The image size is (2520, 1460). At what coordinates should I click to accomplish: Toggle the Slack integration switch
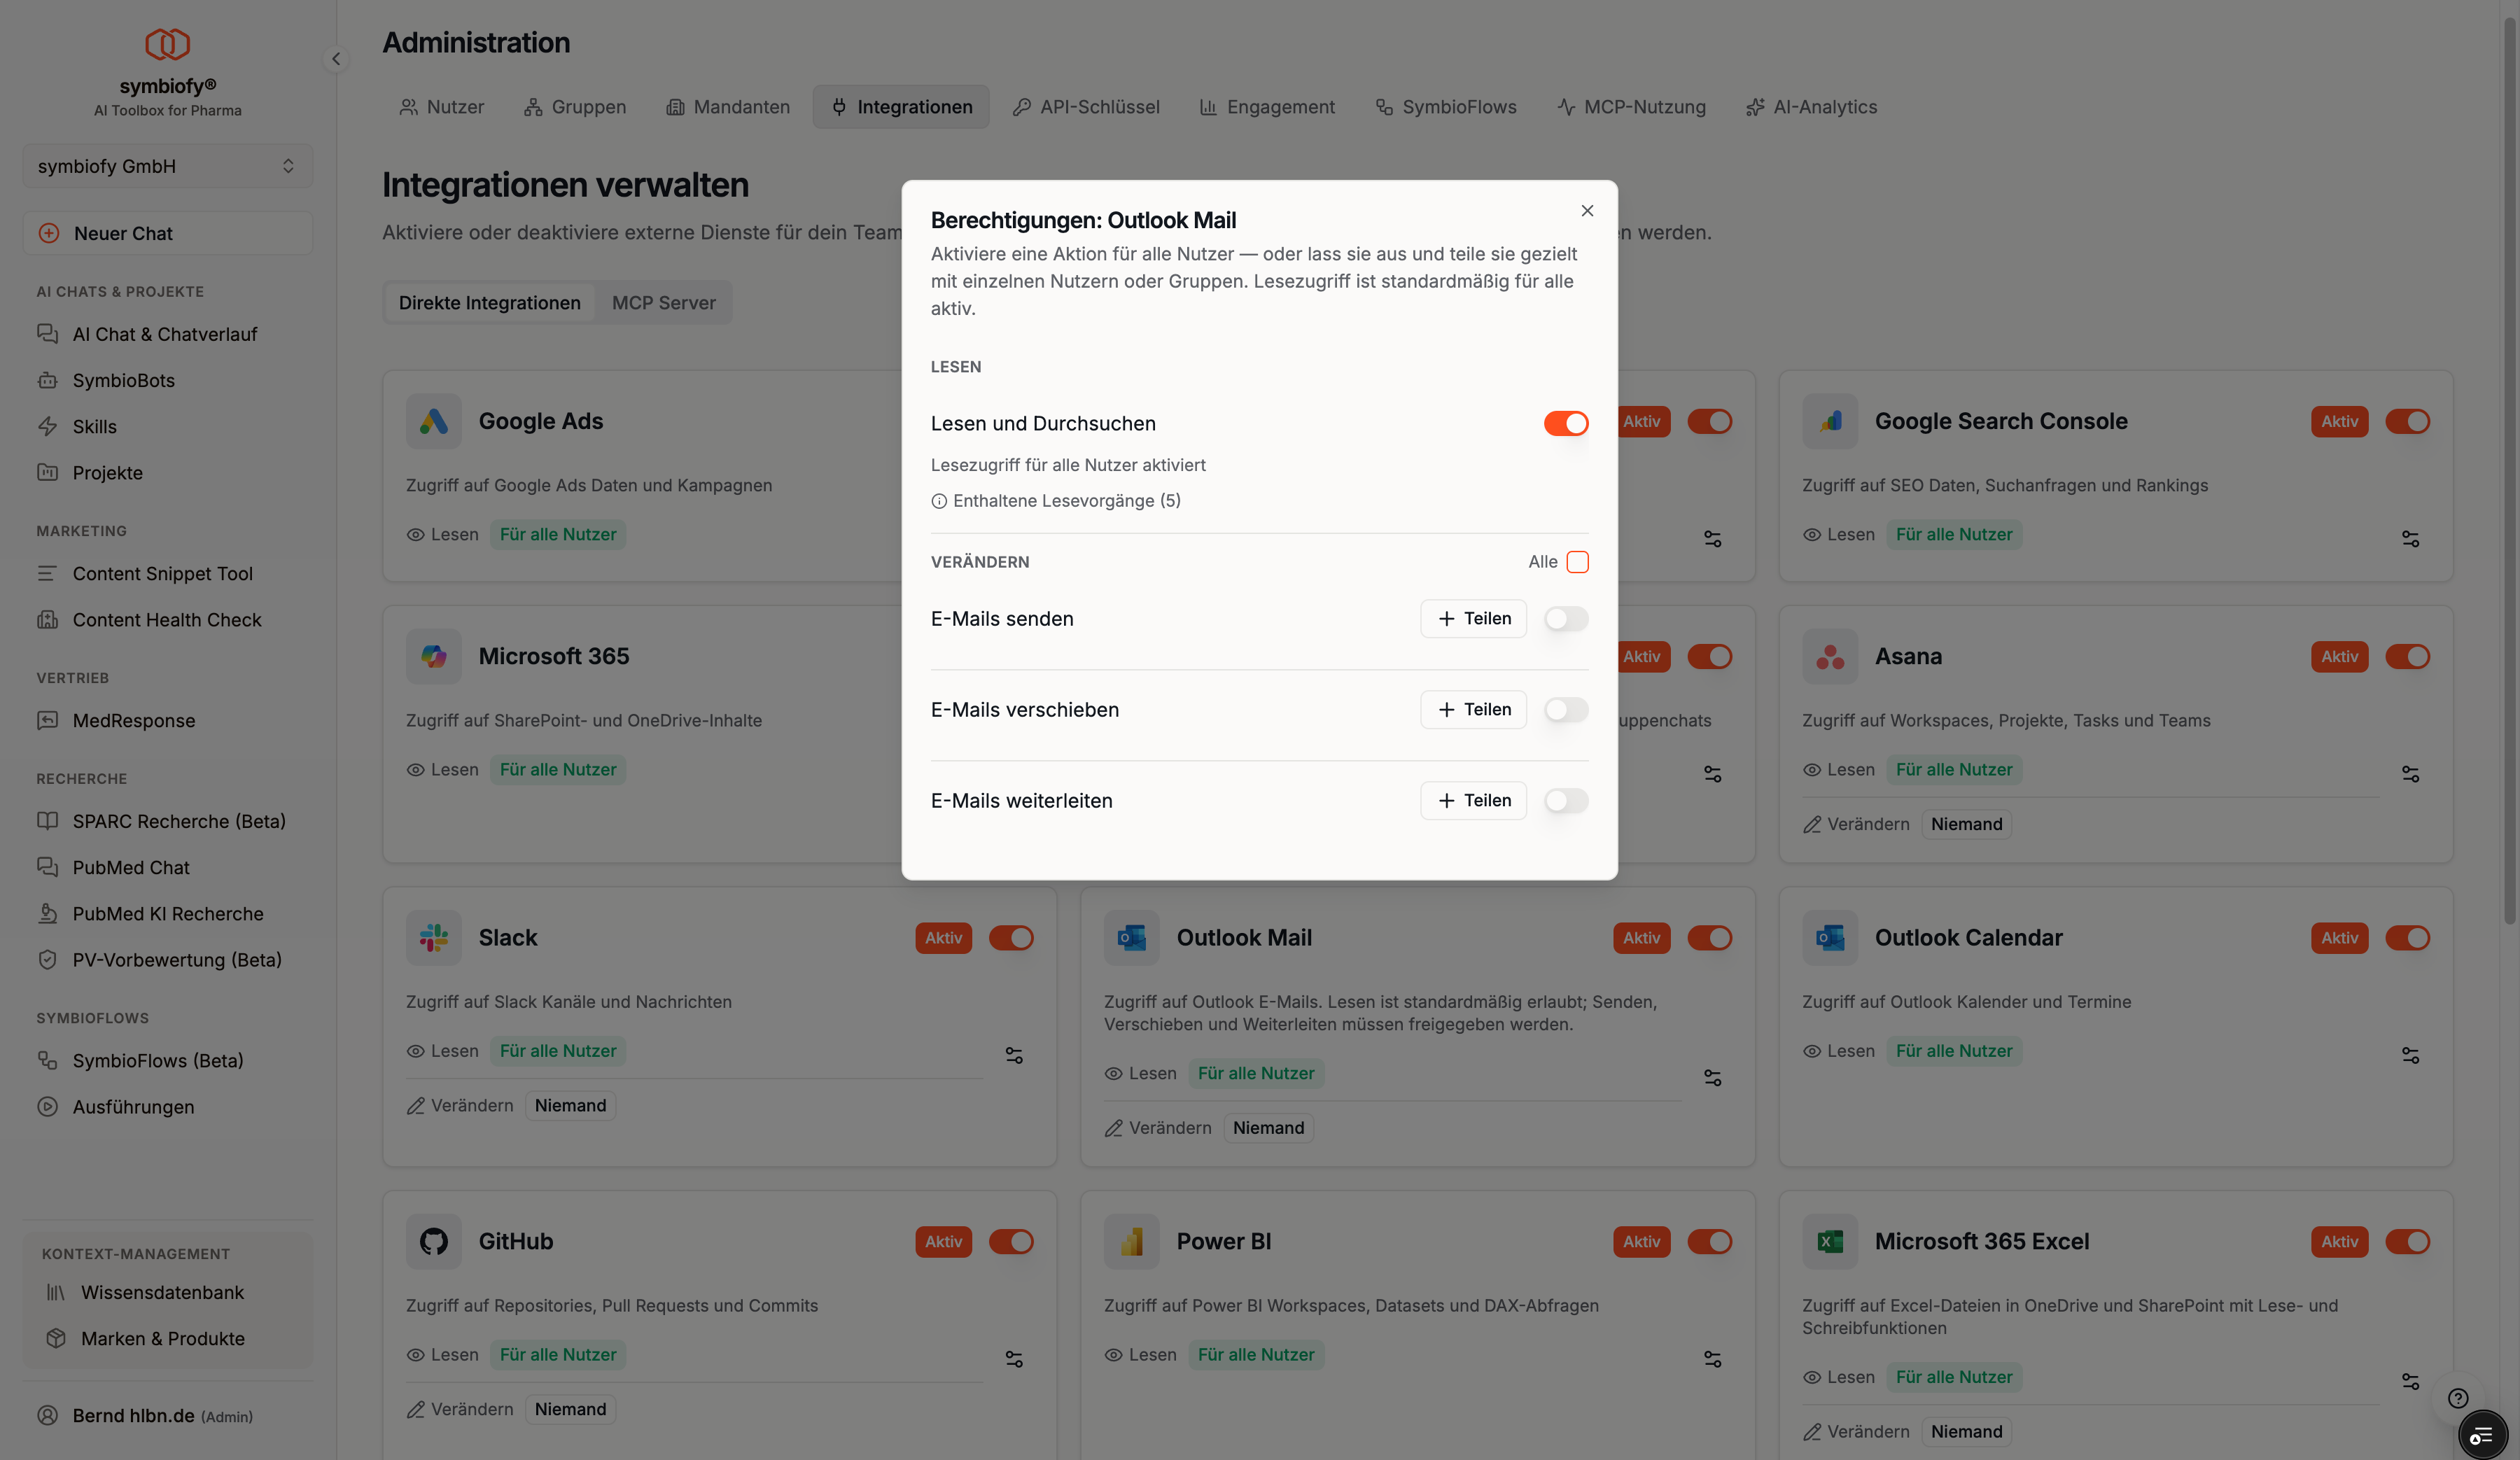[x=1011, y=937]
